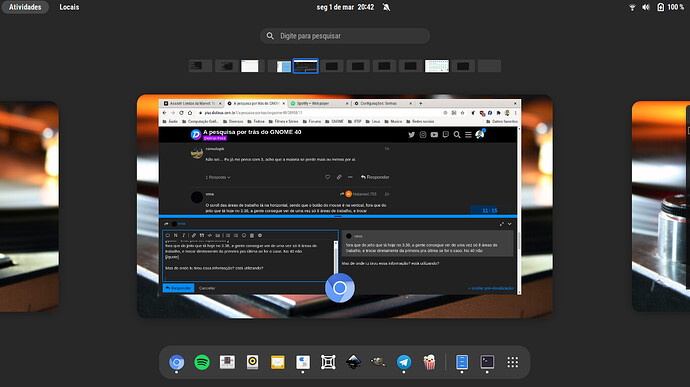The image size is (690, 387).
Task: Open a new tab in Chromium
Action: [421, 103]
